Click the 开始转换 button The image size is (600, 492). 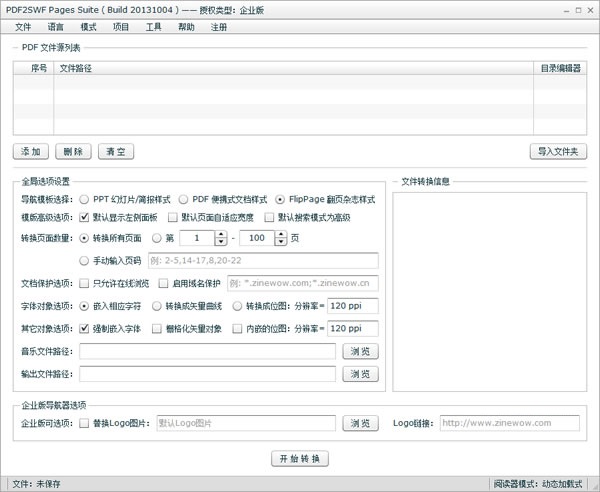pos(300,458)
